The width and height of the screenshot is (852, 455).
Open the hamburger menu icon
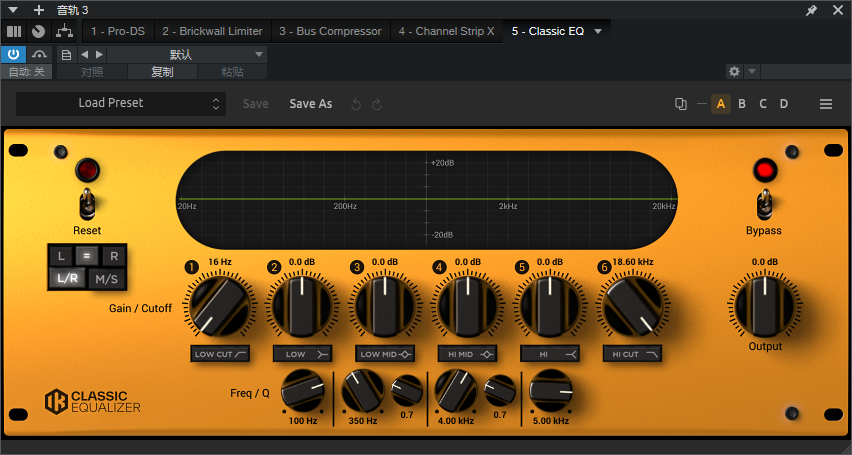tap(826, 104)
